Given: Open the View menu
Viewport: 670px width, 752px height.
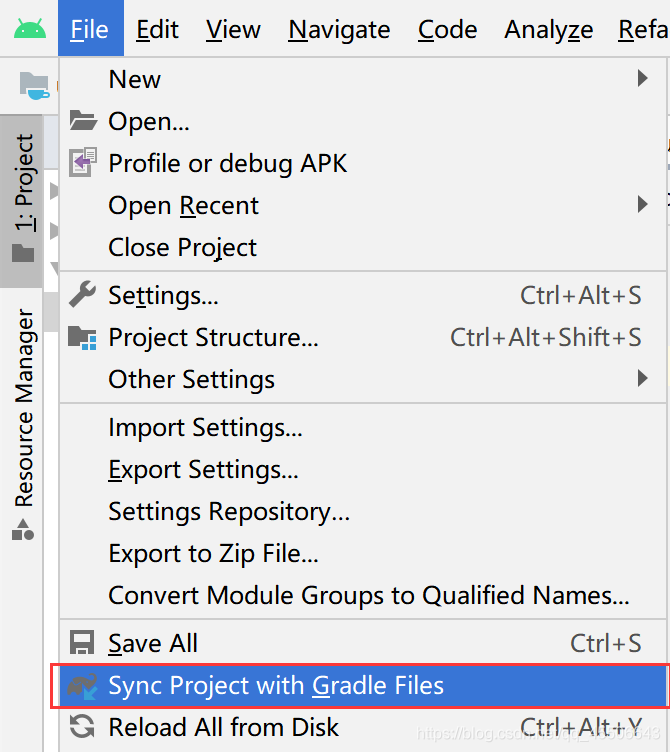Looking at the screenshot, I should click(233, 29).
